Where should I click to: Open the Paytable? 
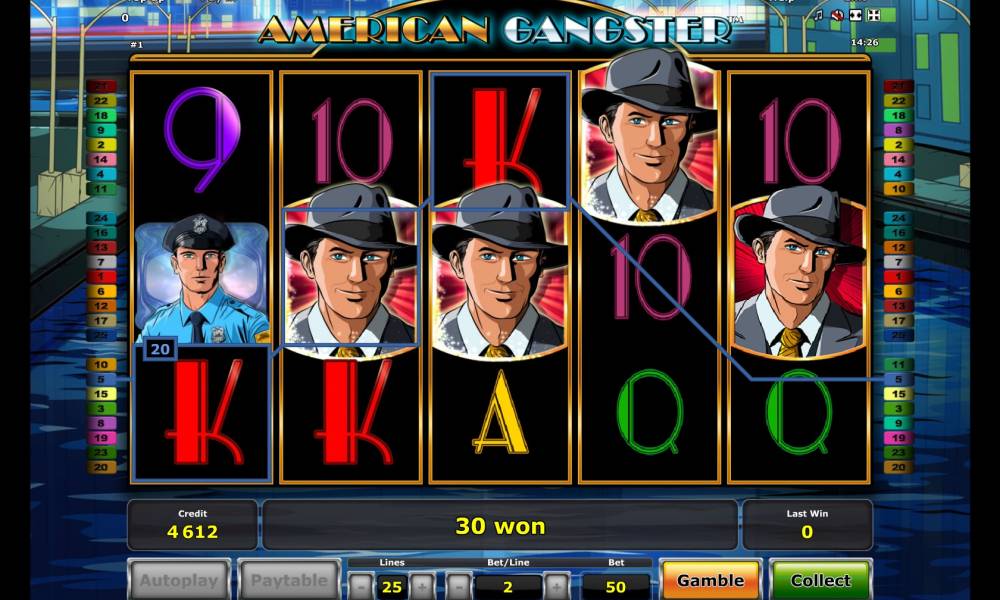(289, 580)
